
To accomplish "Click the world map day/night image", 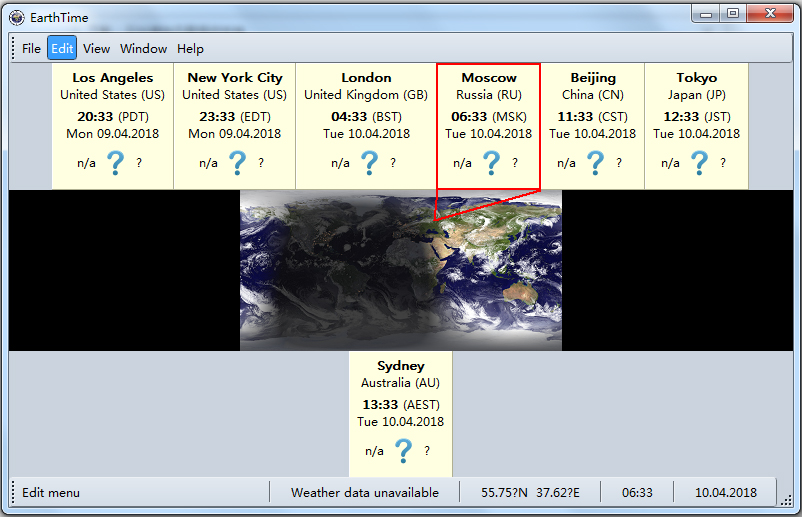I will click(401, 270).
